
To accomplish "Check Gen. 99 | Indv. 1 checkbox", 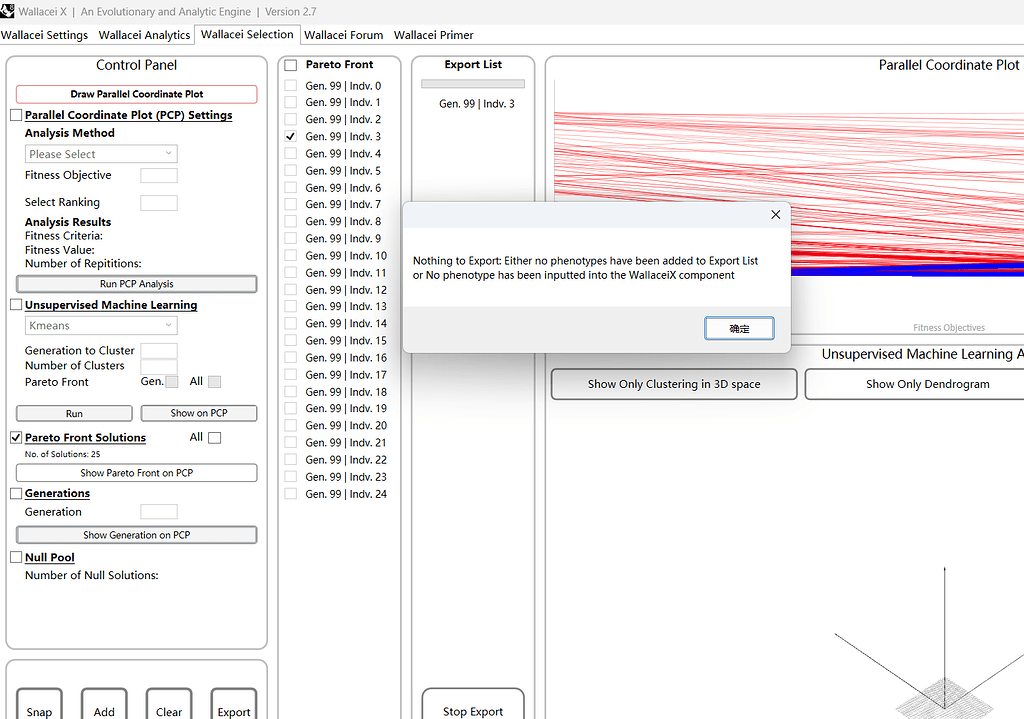I will [291, 103].
